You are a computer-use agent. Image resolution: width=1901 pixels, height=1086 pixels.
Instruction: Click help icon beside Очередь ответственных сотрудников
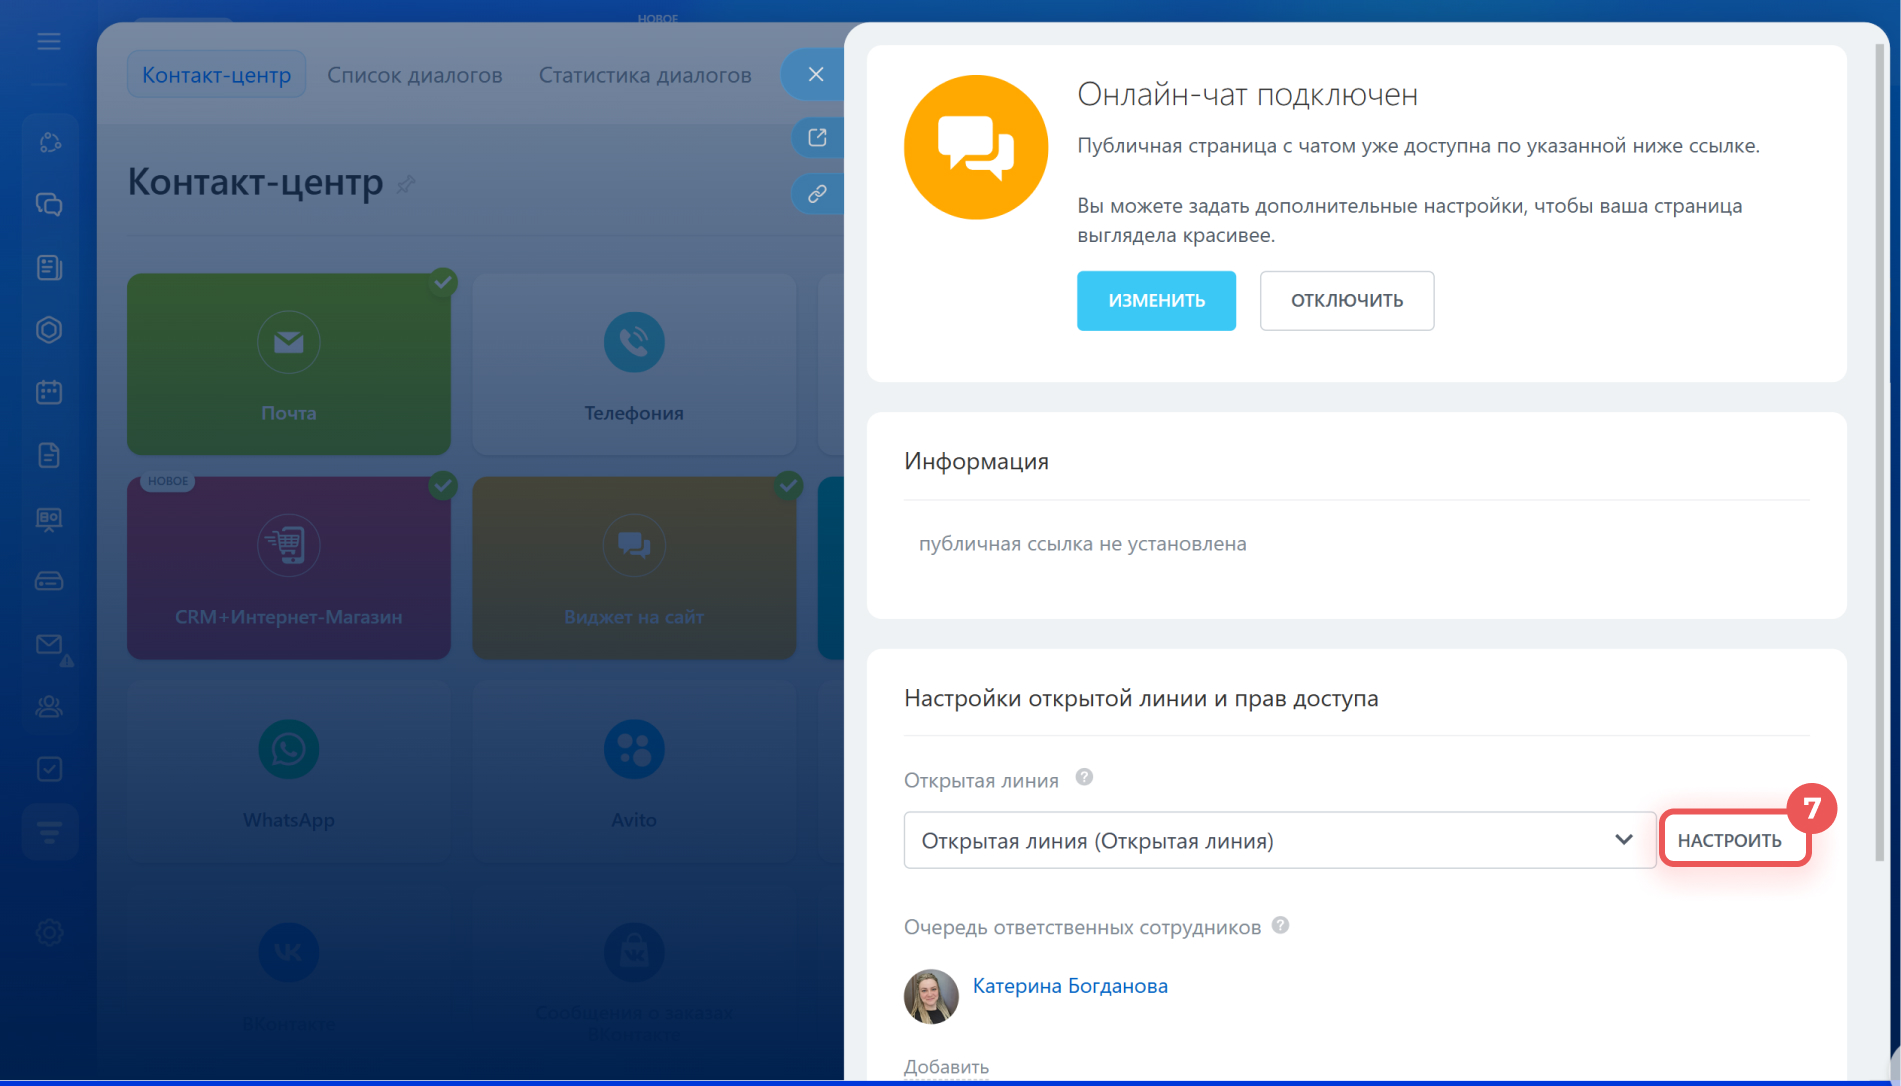[1280, 925]
